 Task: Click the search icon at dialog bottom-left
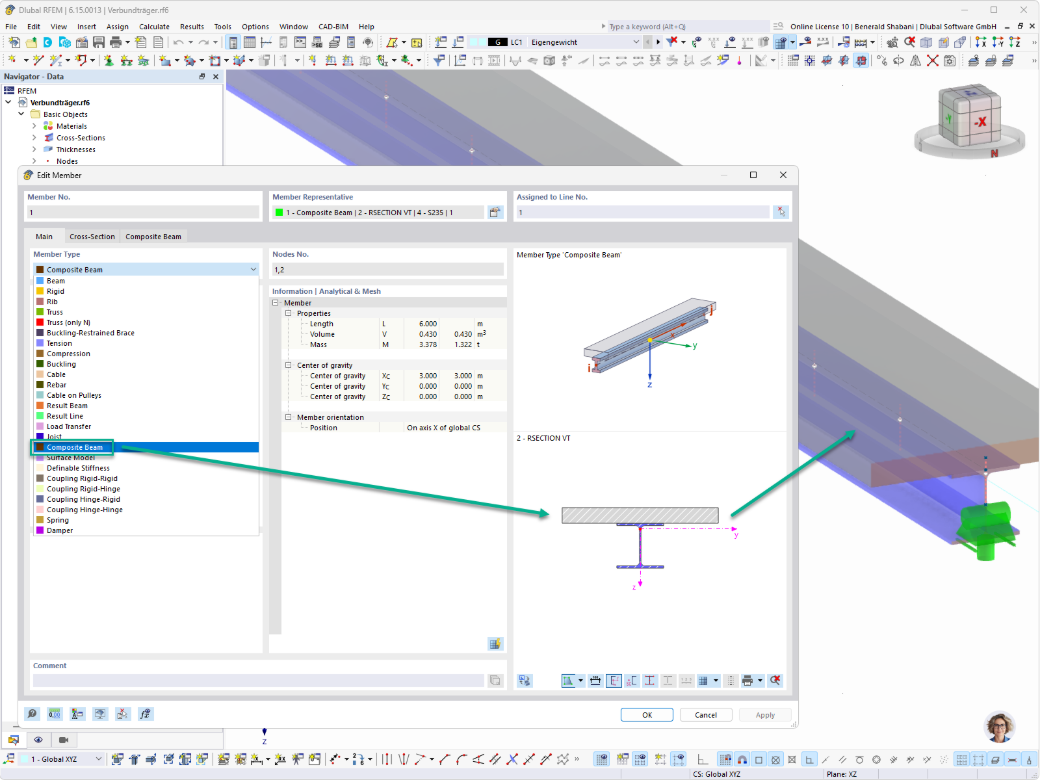(32, 714)
